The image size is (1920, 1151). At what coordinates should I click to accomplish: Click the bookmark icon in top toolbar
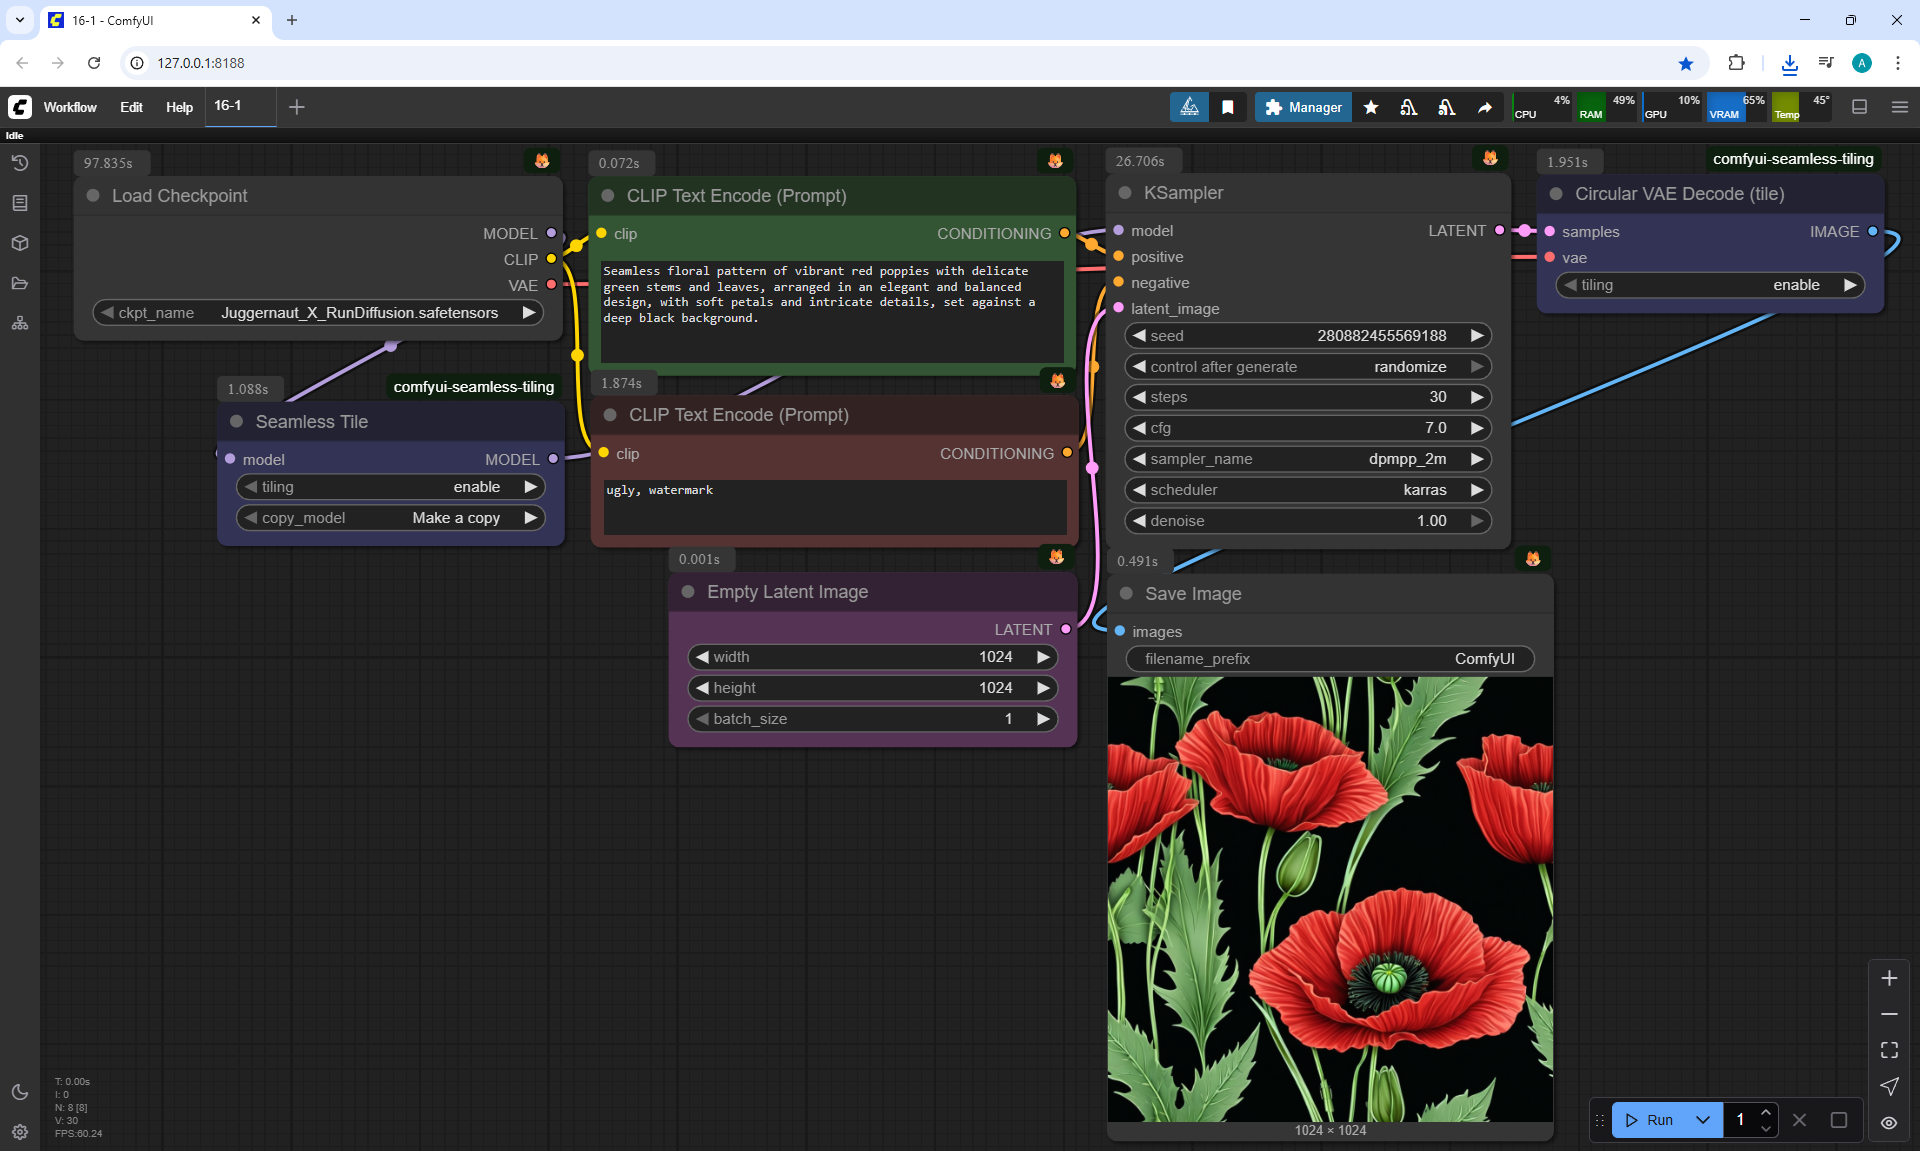[x=1228, y=107]
